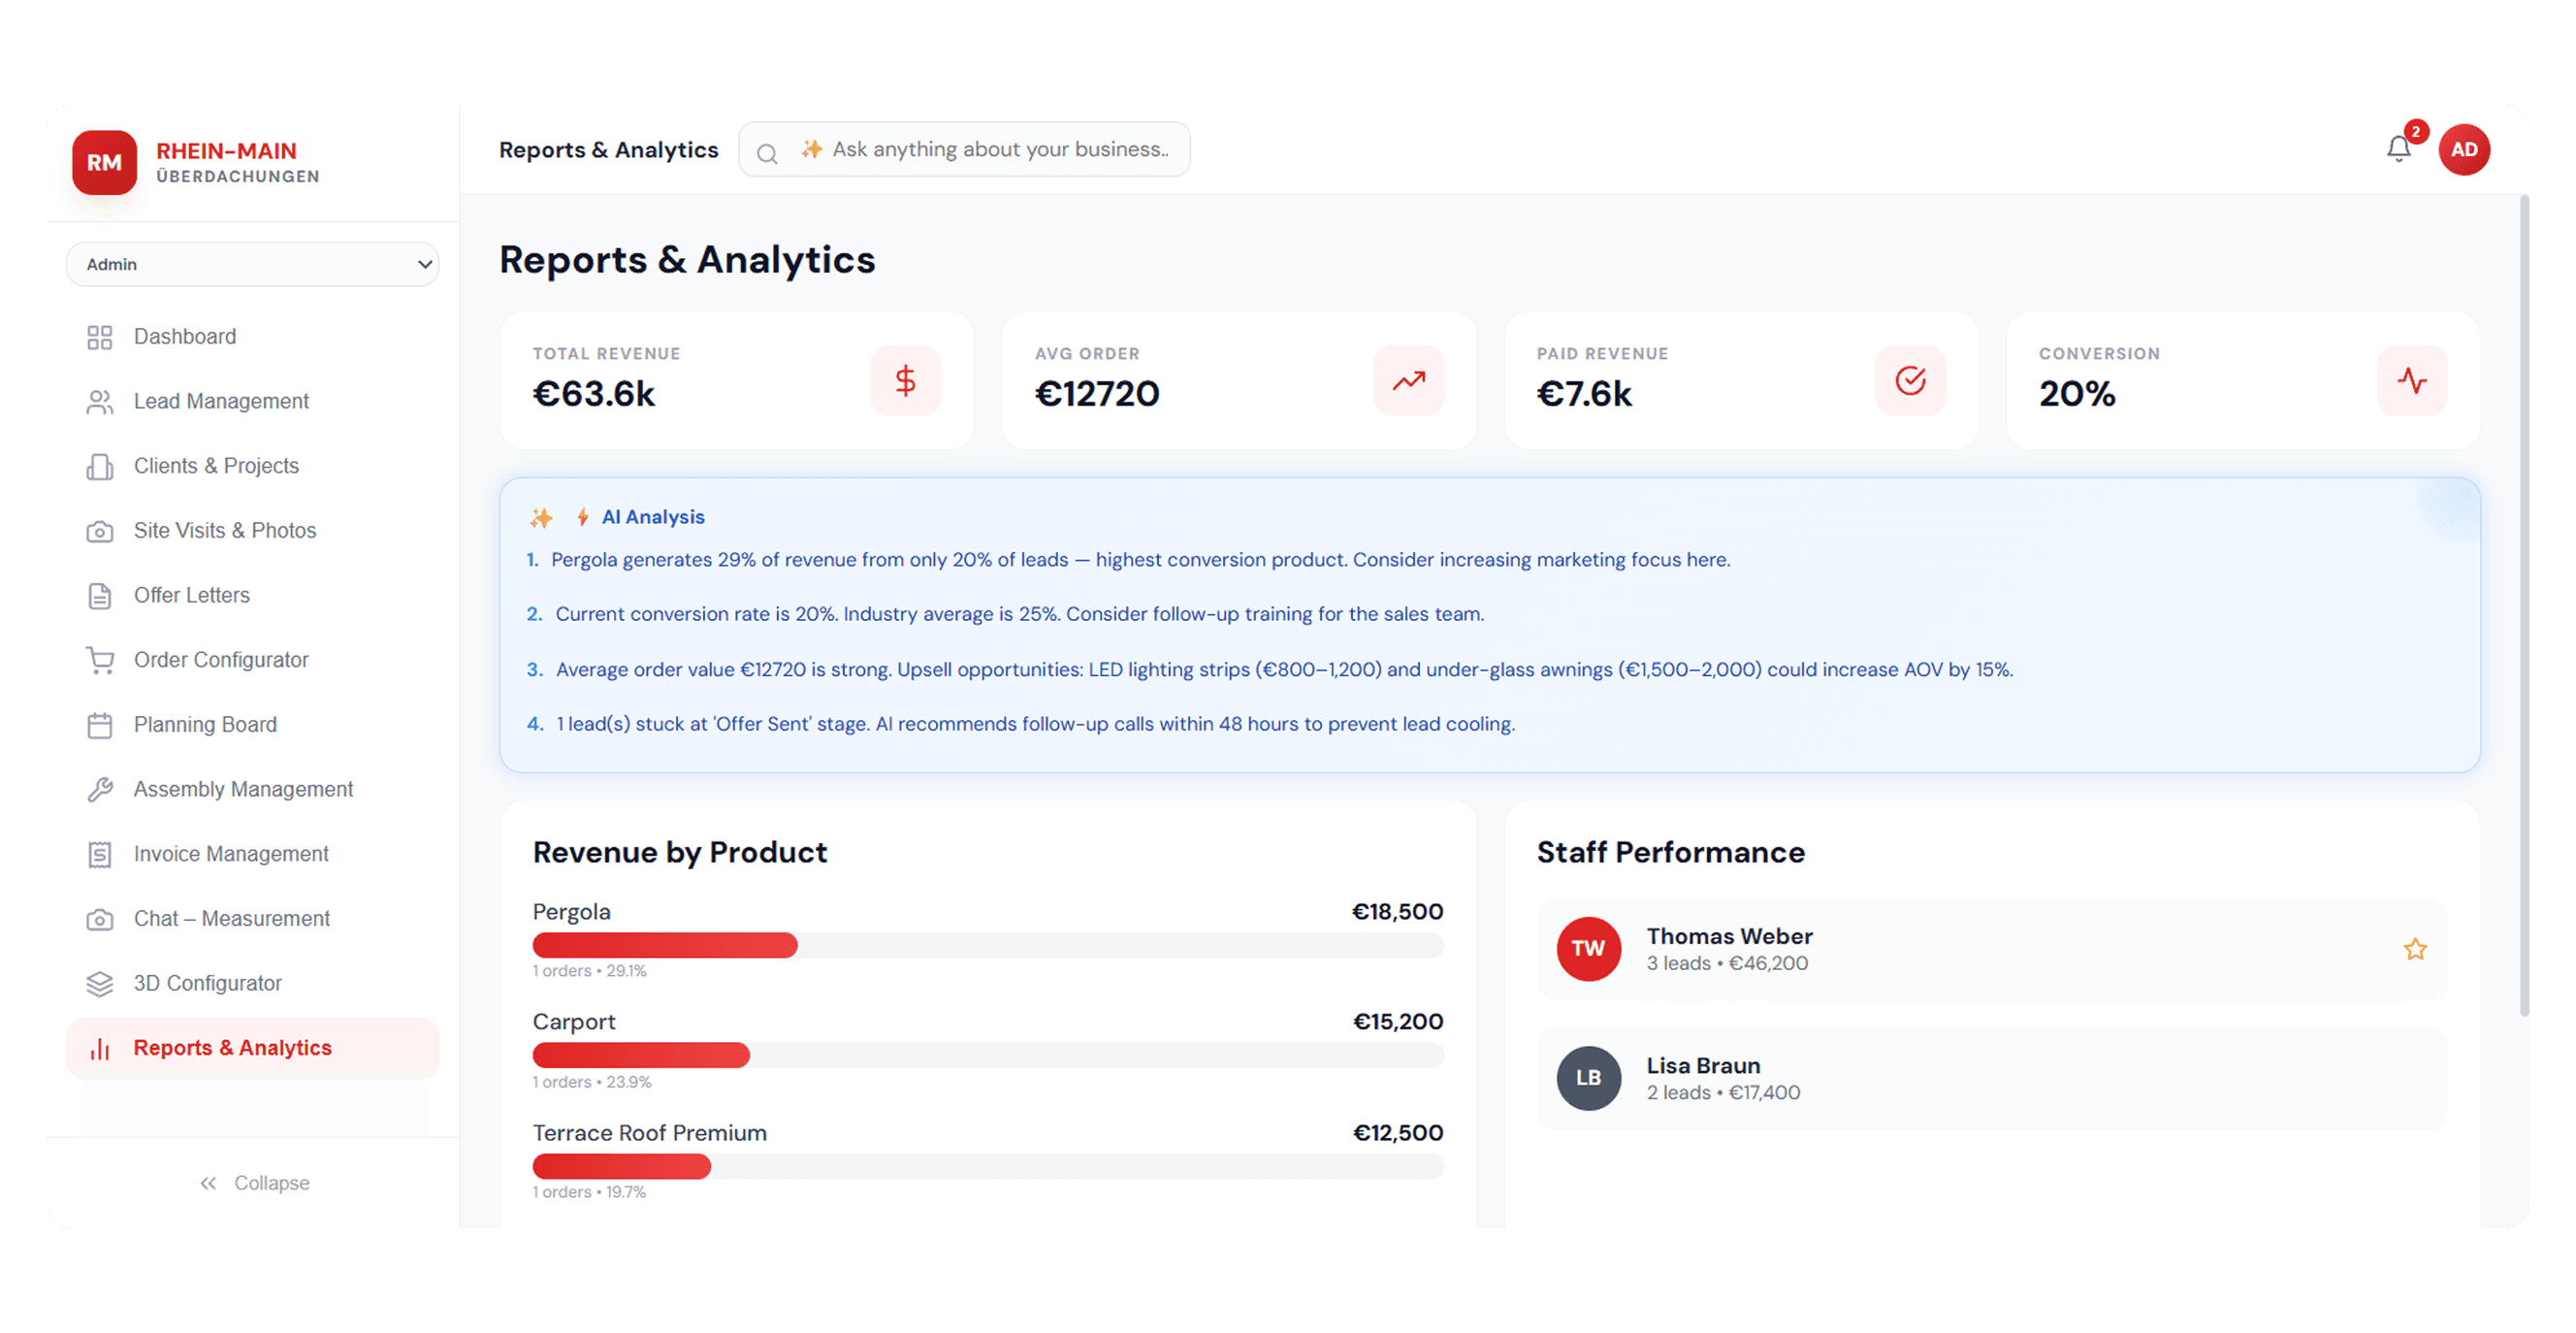This screenshot has height=1333, width=2576.
Task: Click the €7.6k paid revenue value
Action: click(x=1584, y=394)
